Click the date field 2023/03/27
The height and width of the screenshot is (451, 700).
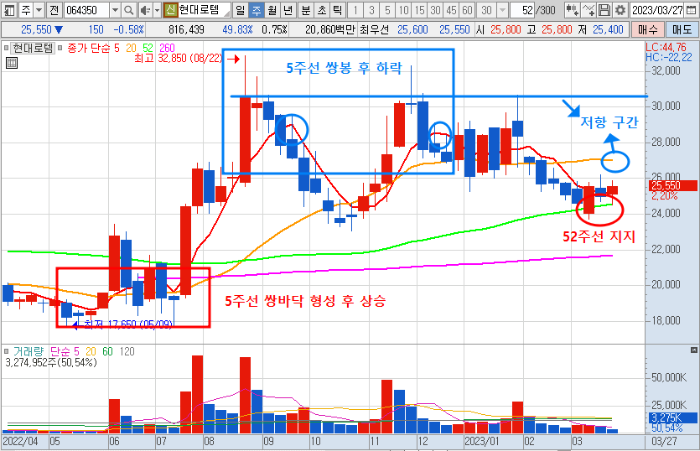tap(657, 9)
